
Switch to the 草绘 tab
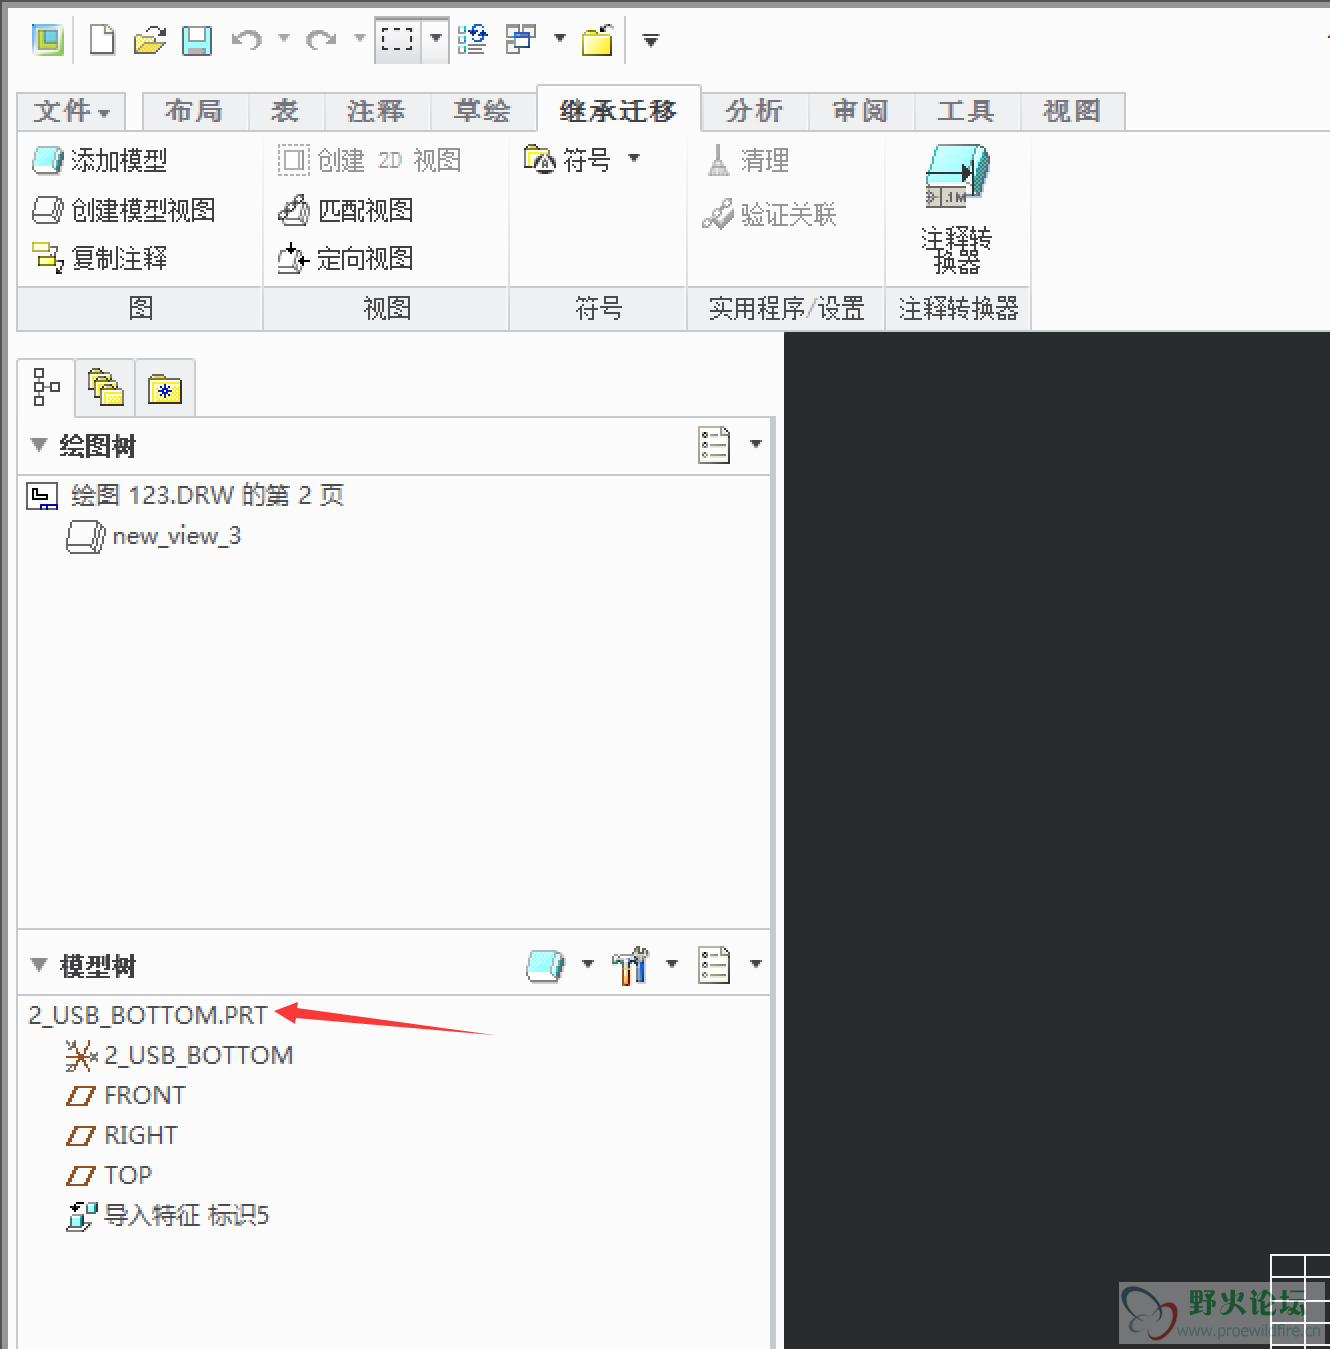pyautogui.click(x=482, y=111)
